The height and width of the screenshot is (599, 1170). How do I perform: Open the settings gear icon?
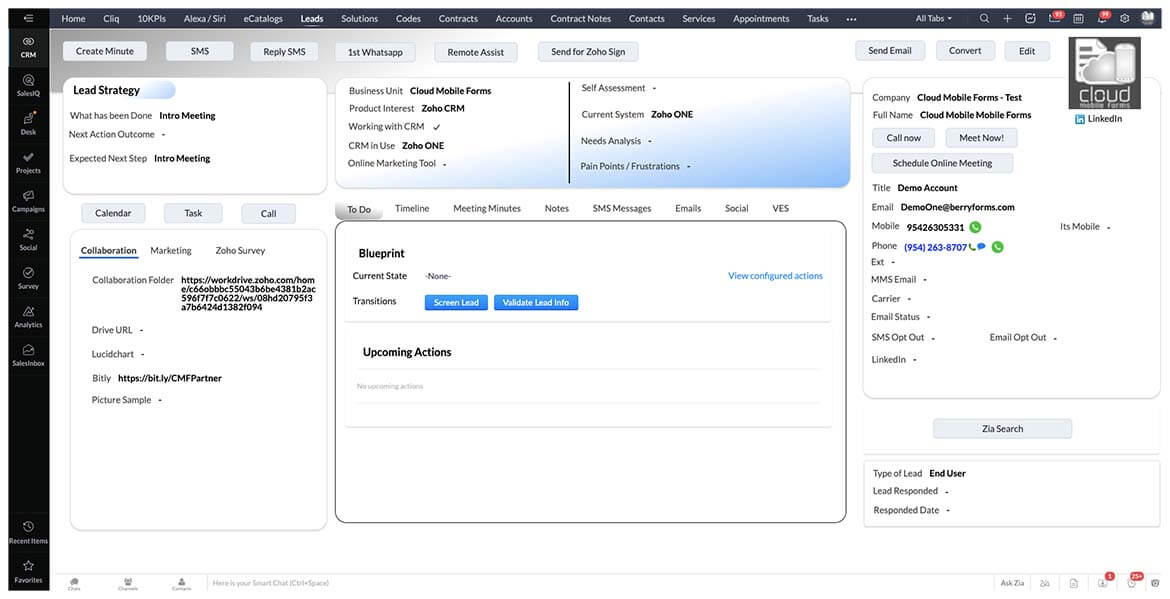pyautogui.click(x=1125, y=18)
